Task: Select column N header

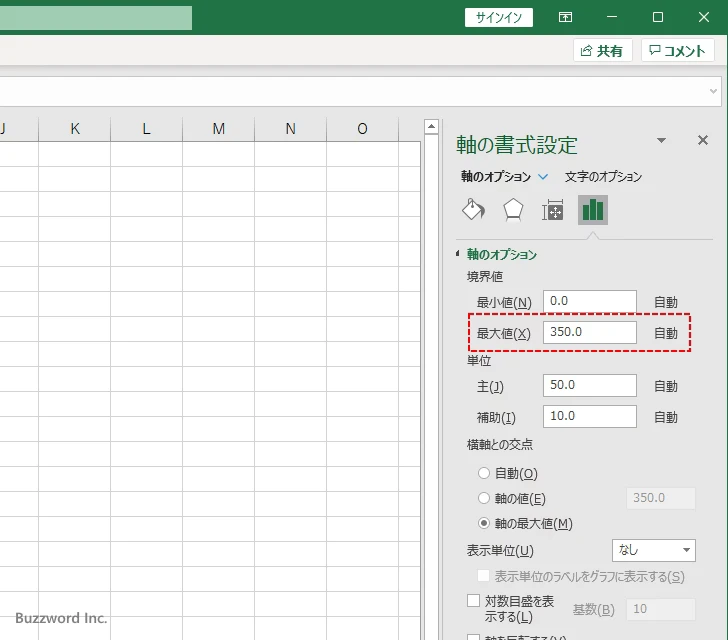Action: pyautogui.click(x=291, y=129)
